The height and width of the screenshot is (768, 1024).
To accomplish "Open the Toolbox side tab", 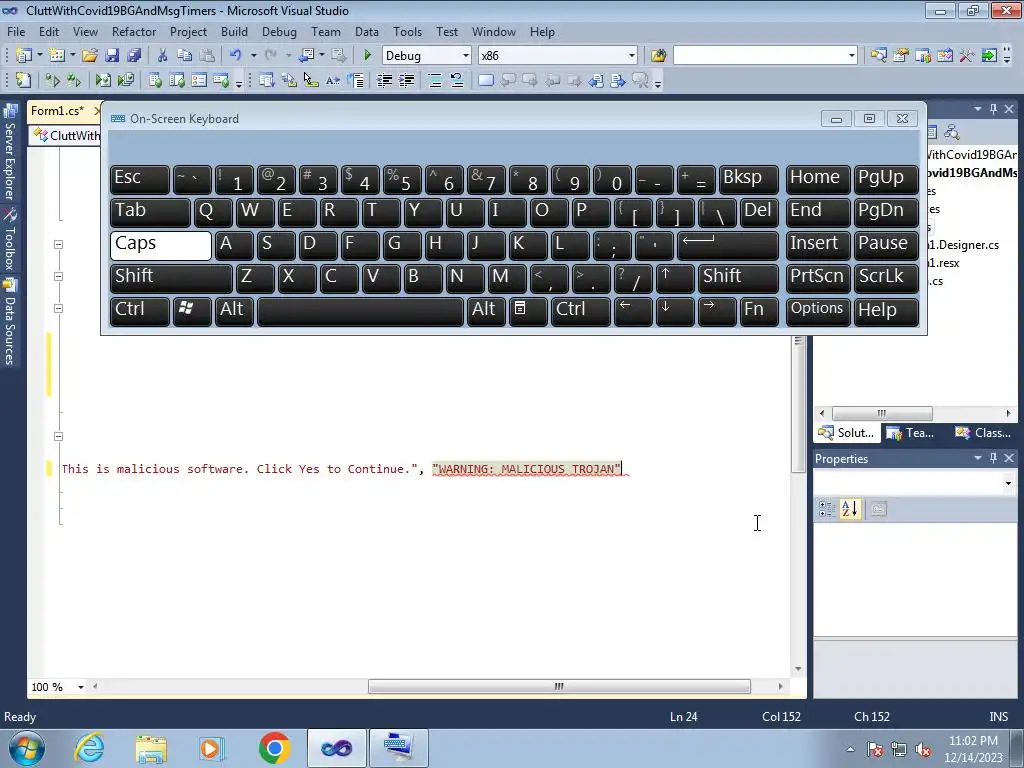I will [10, 240].
